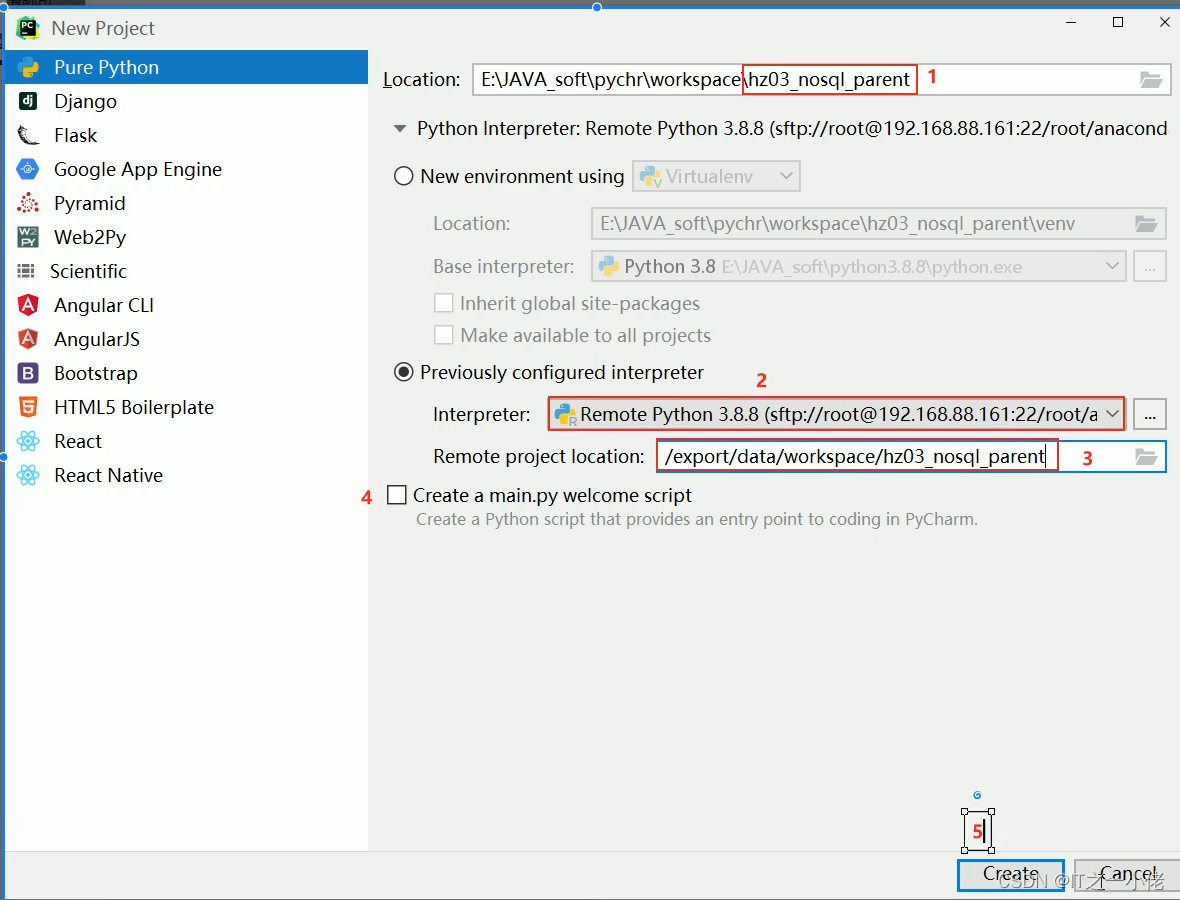The width and height of the screenshot is (1180, 900).
Task: Select AngularJS project type
Action: point(186,339)
